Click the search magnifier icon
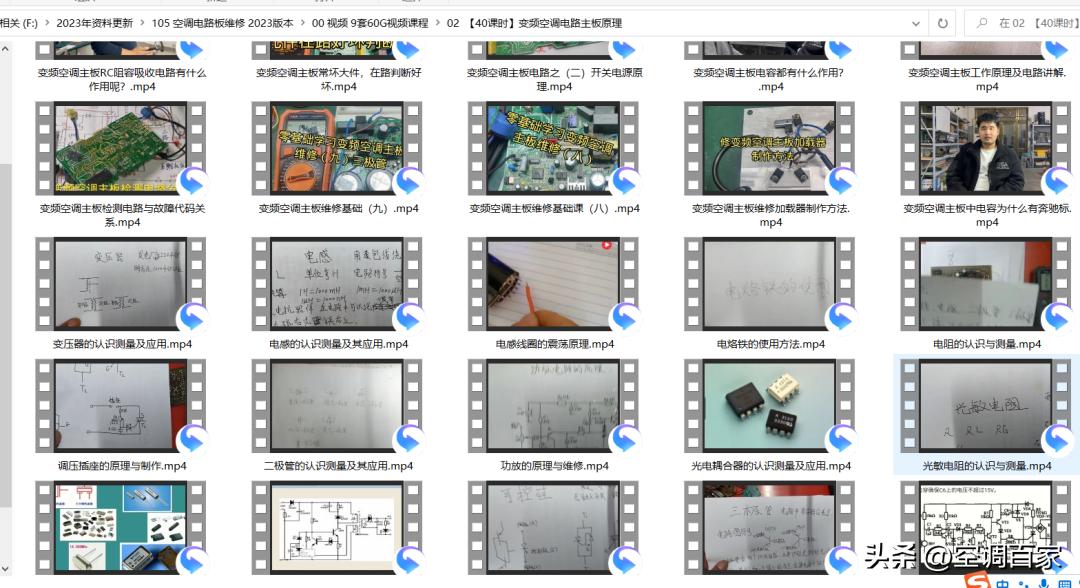This screenshot has height=588, width=1080. [982, 23]
